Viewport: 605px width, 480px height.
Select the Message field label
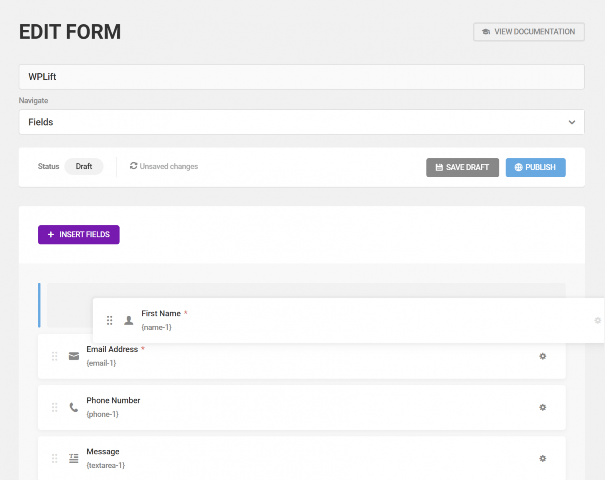103,451
